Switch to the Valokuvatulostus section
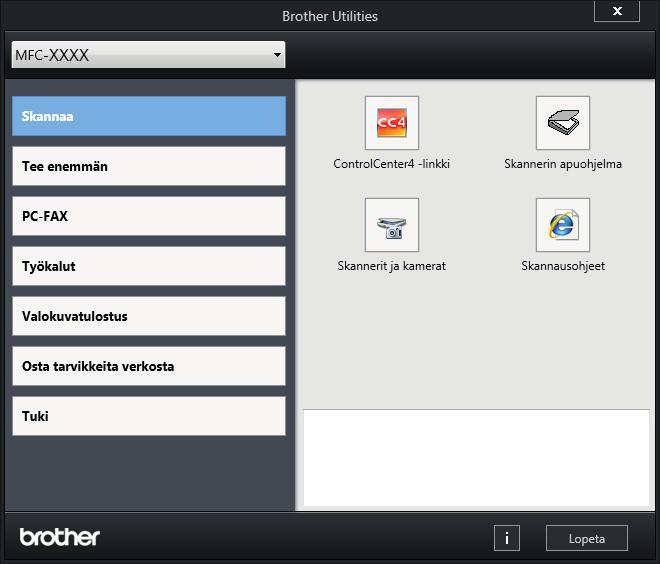The width and height of the screenshot is (660, 564). [x=149, y=316]
